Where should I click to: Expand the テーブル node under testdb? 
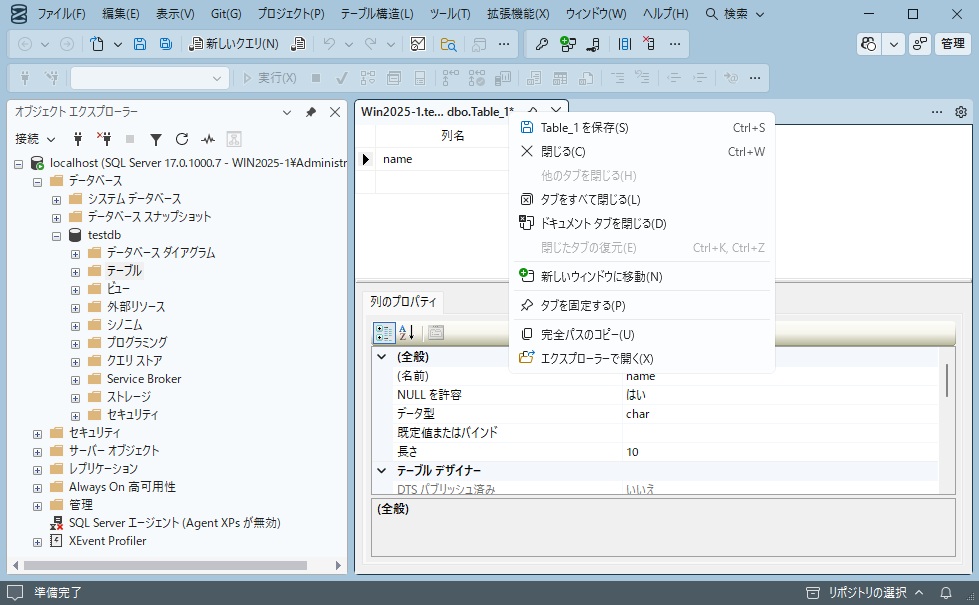74,270
